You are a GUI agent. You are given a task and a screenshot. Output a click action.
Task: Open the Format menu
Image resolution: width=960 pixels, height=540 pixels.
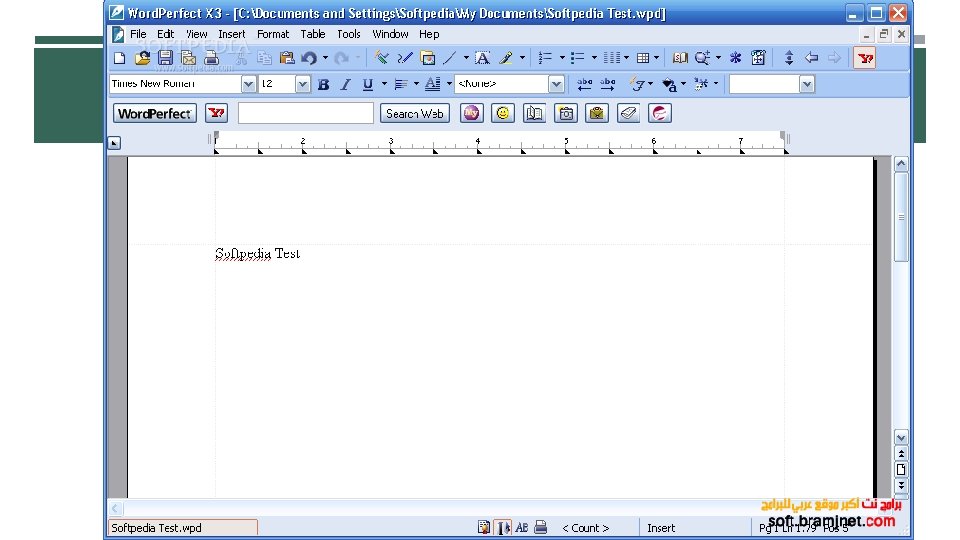coord(272,34)
